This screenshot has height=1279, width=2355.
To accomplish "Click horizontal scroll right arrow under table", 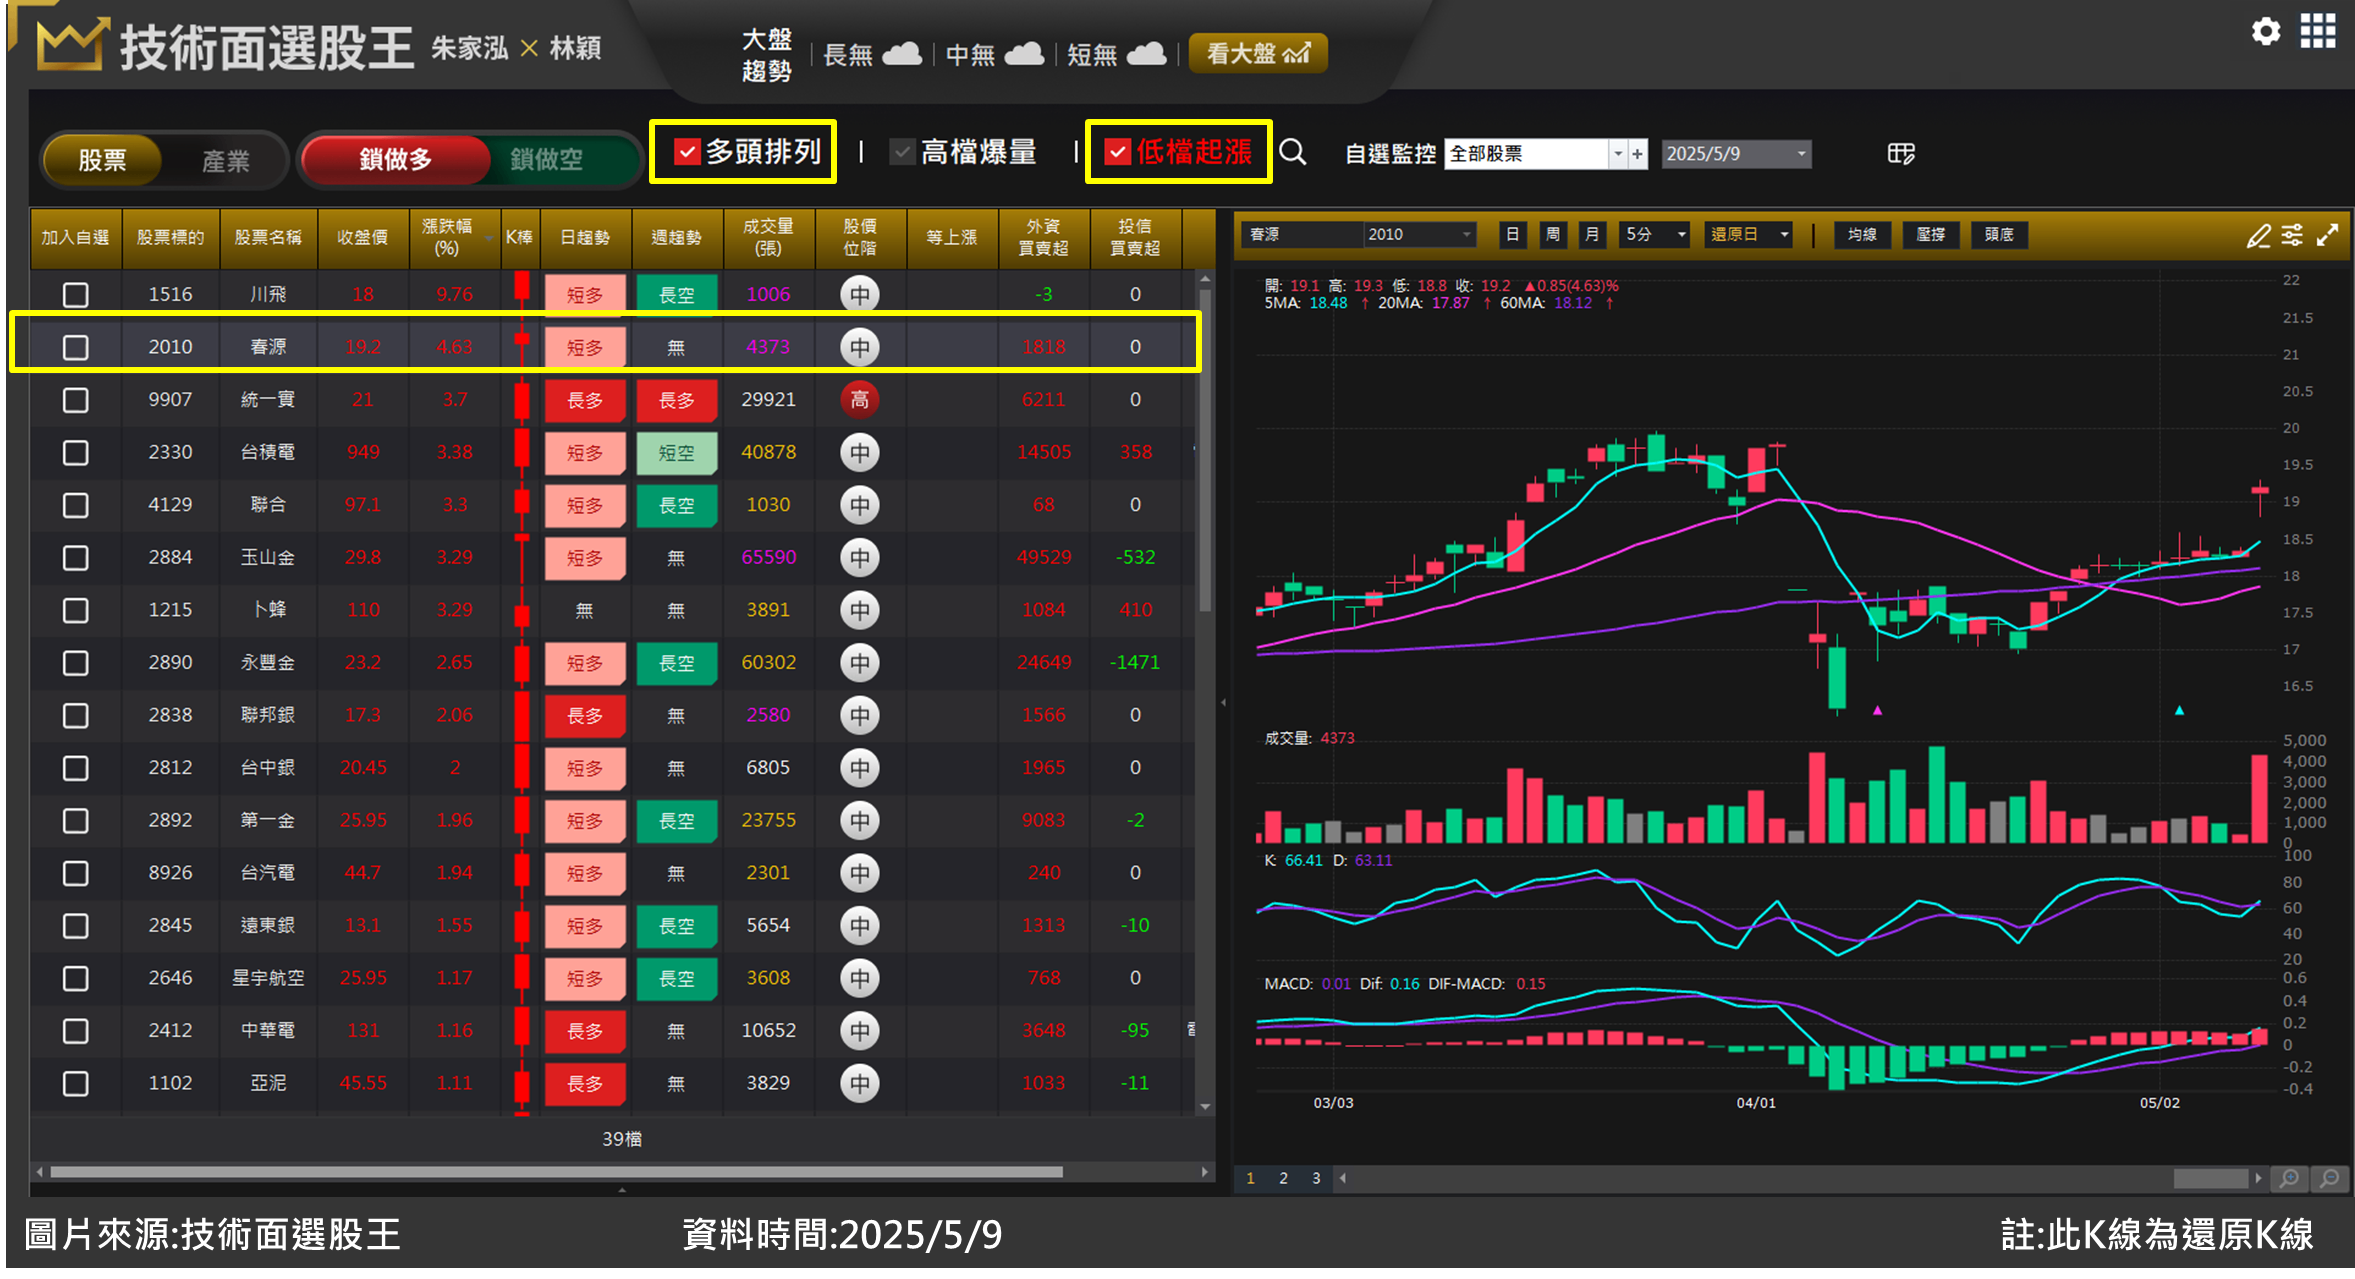I will (1204, 1172).
